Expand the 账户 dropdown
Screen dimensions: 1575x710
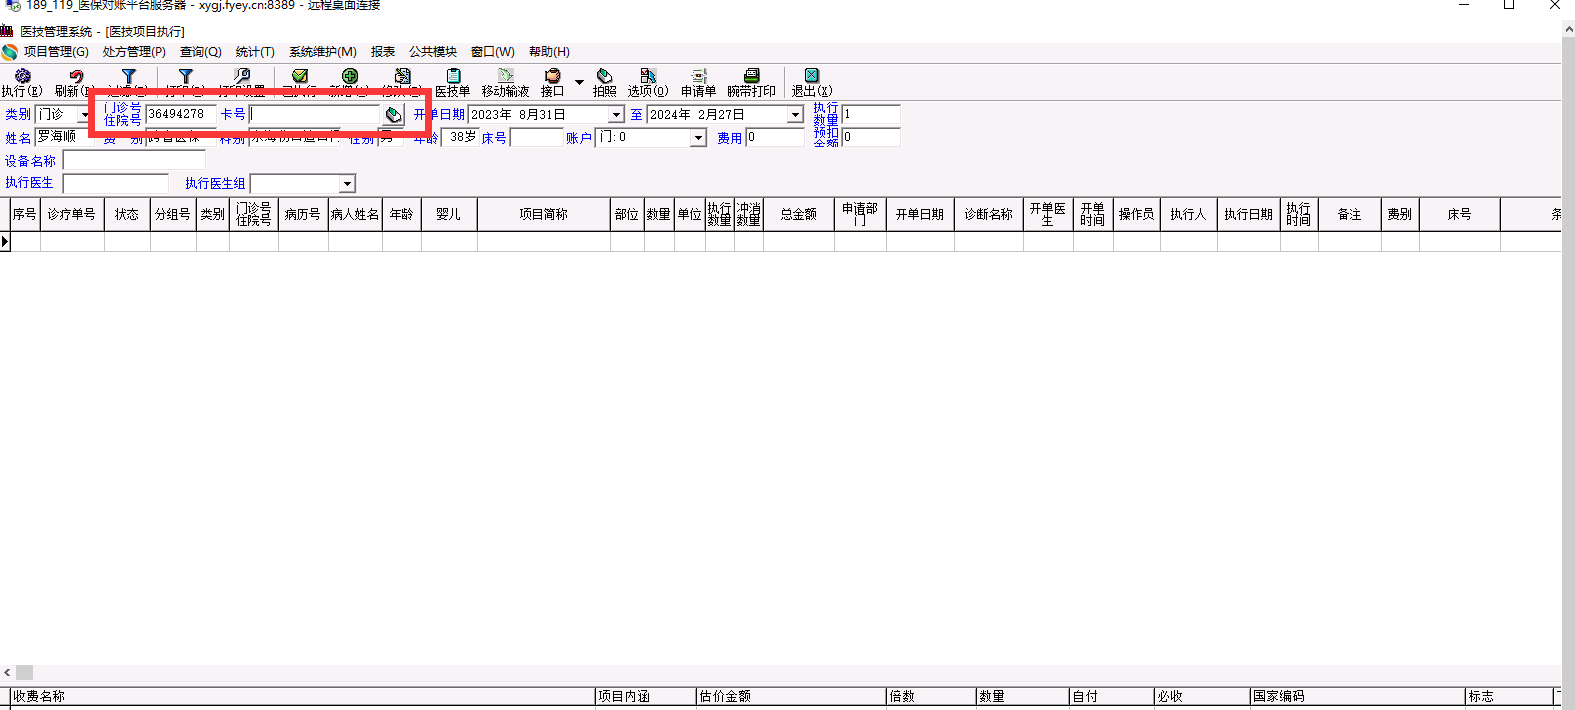698,138
